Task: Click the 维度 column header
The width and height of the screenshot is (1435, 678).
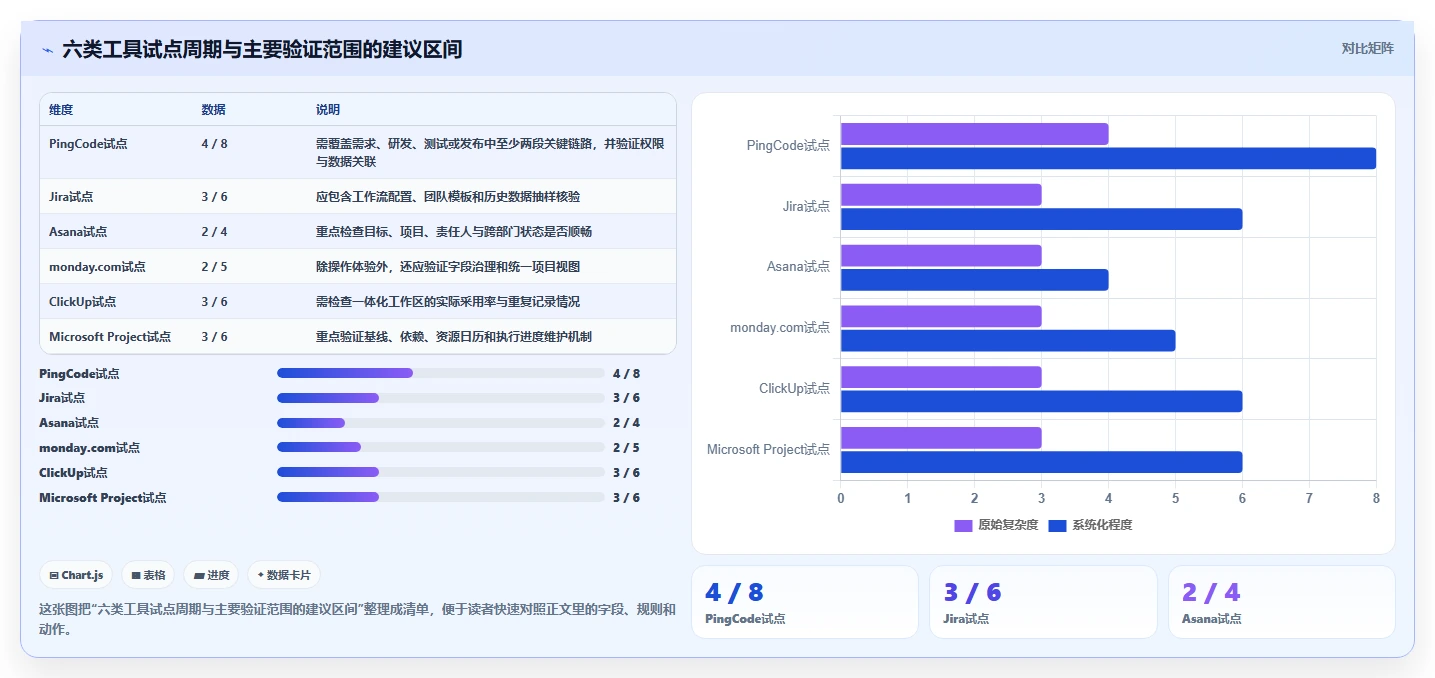Action: click(61, 110)
